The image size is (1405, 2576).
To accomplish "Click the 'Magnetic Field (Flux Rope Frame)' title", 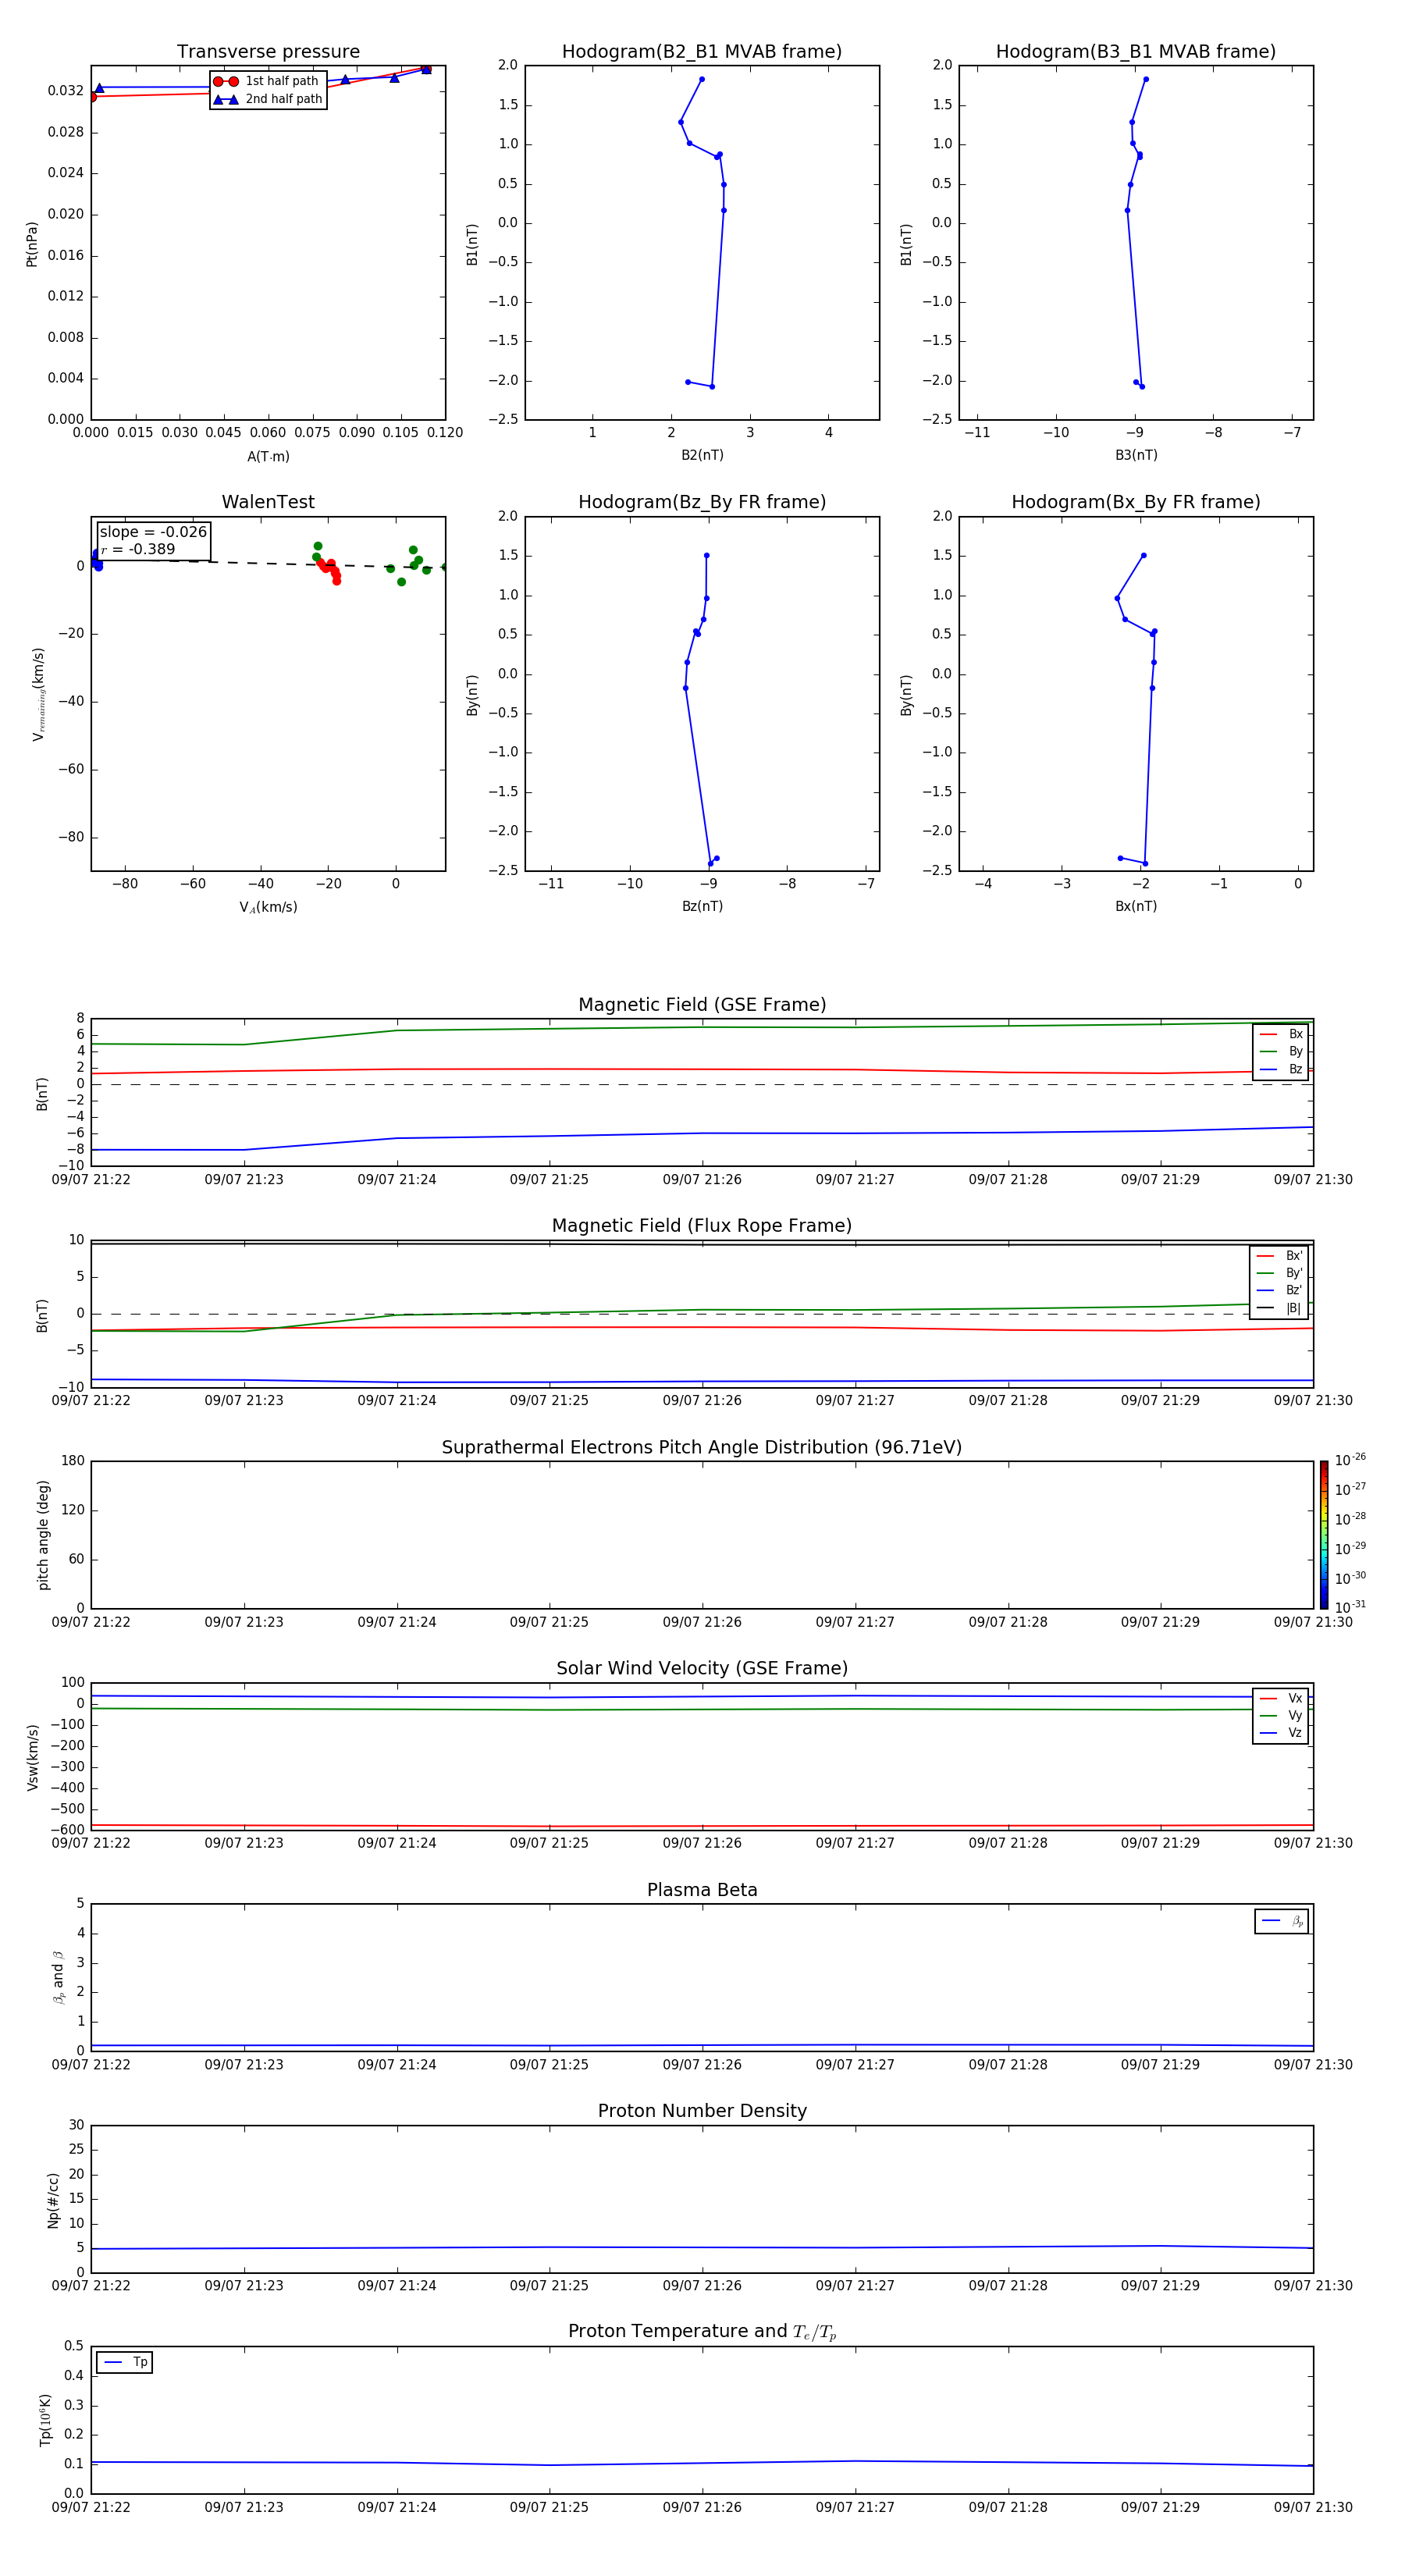I will [702, 1226].
